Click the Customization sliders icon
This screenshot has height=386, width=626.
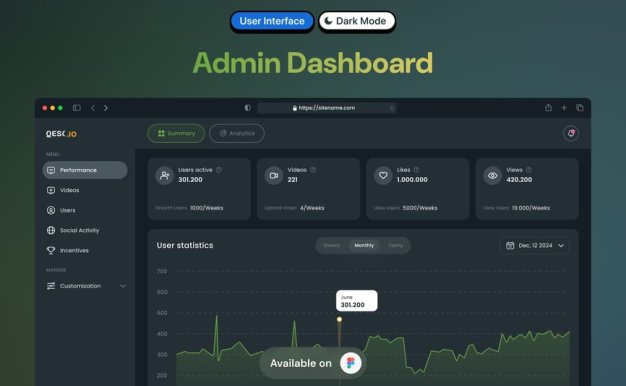51,286
